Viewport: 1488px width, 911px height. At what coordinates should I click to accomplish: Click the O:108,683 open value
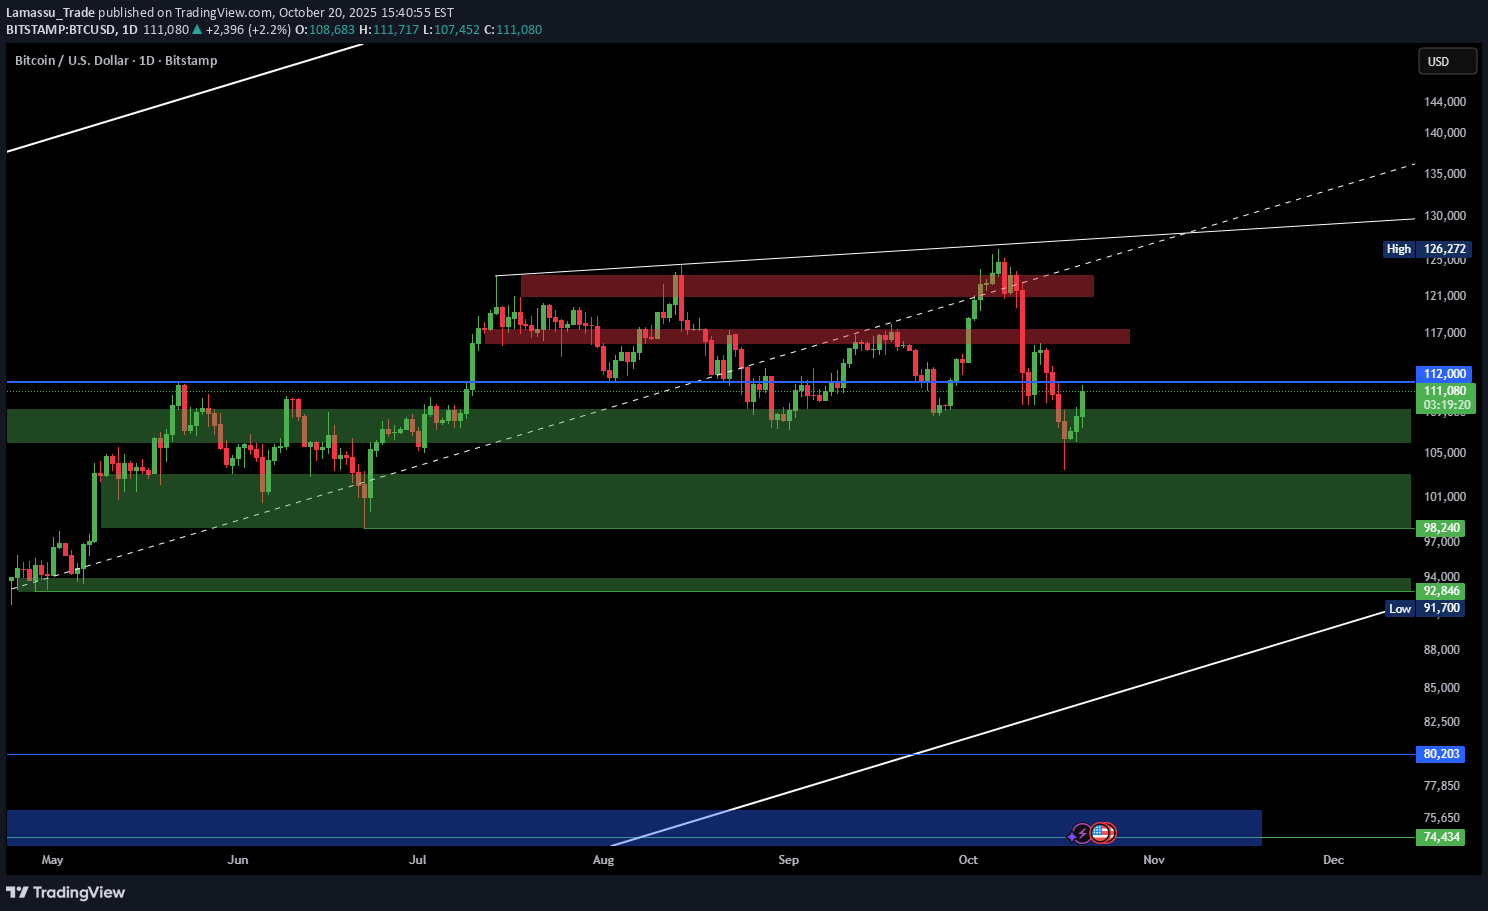pos(326,30)
